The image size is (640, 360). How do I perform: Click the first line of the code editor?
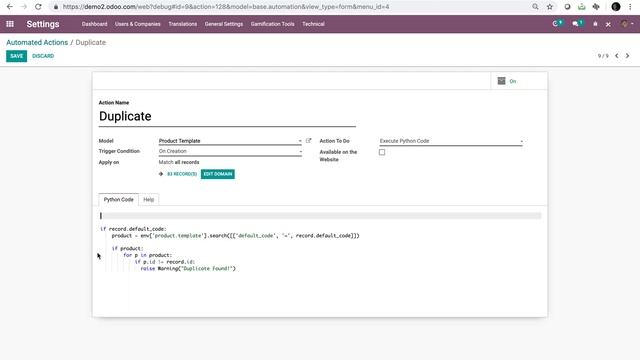[x=320, y=216]
